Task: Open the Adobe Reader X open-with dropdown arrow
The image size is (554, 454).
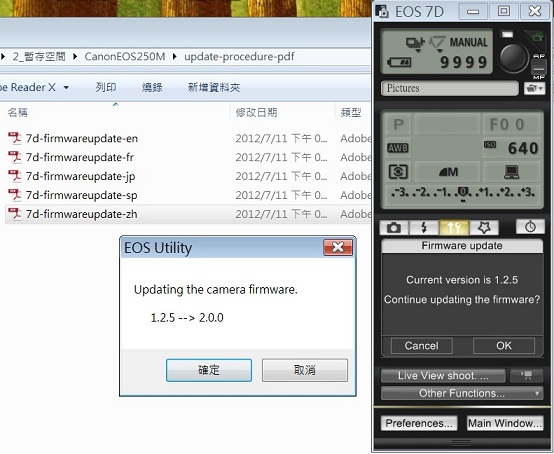Action: click(x=66, y=87)
